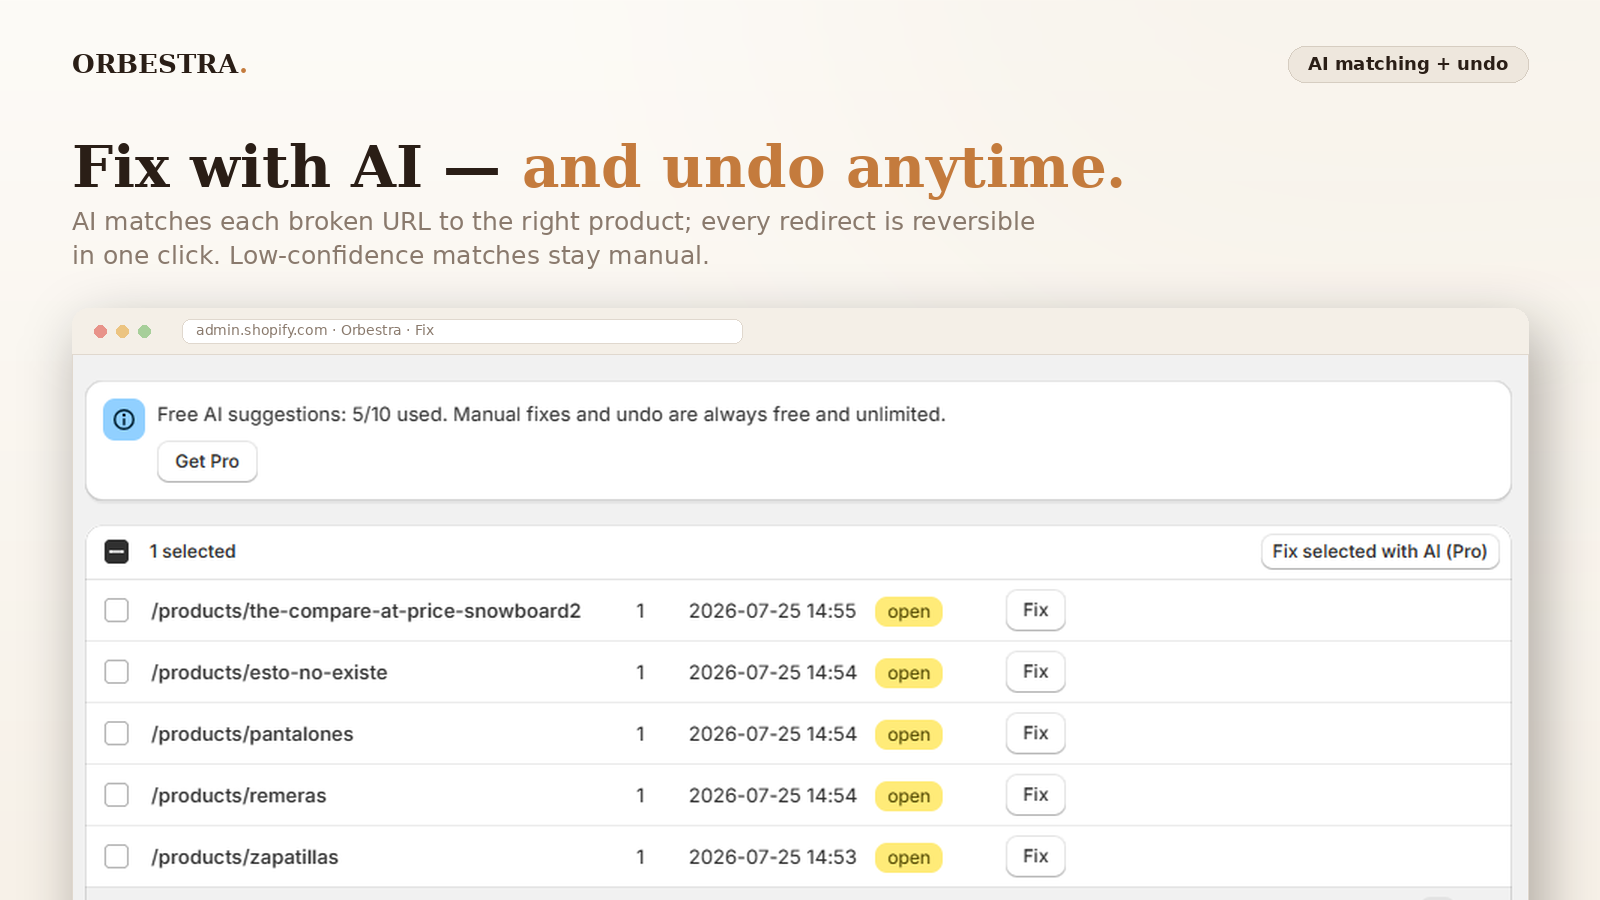
Task: Click Fix for the remeras row
Action: 1036,795
